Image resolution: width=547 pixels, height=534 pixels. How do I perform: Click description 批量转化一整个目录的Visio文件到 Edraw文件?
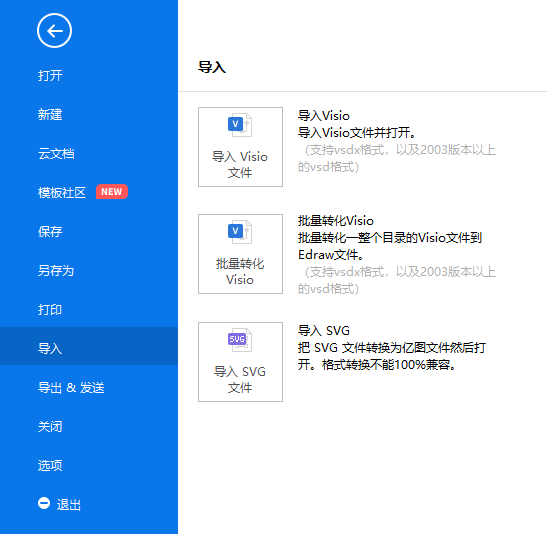coord(390,246)
